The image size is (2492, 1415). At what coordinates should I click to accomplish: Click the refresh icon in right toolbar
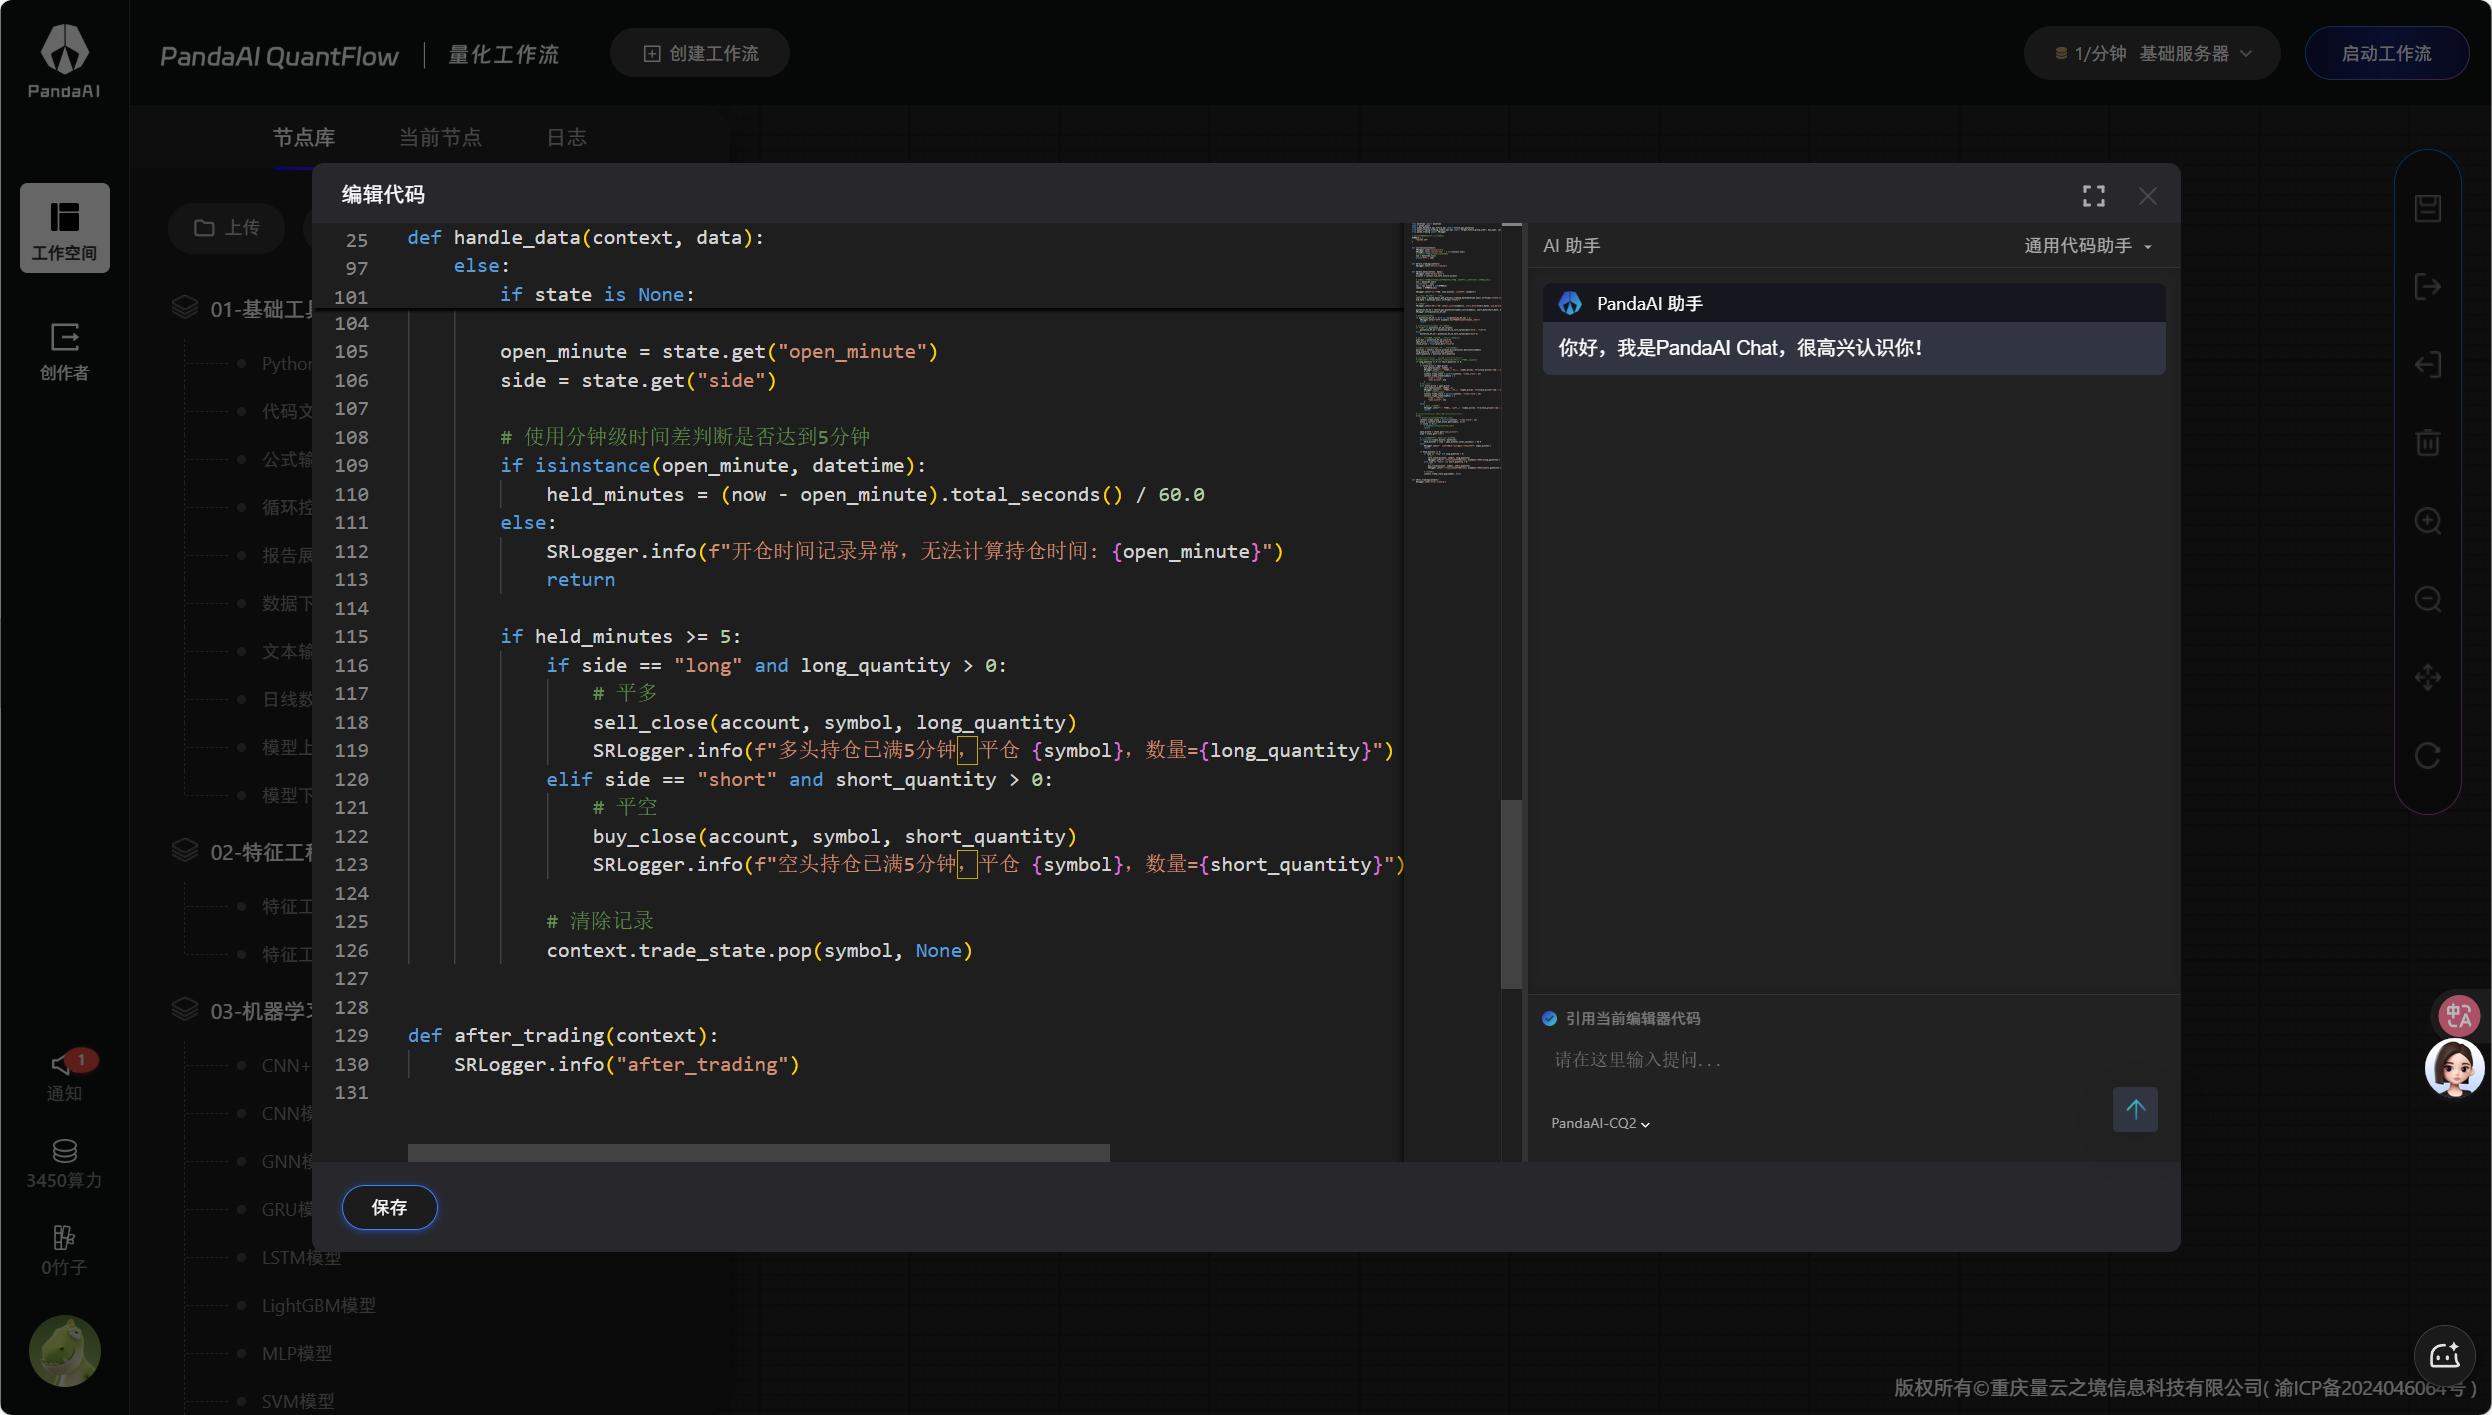[2428, 756]
